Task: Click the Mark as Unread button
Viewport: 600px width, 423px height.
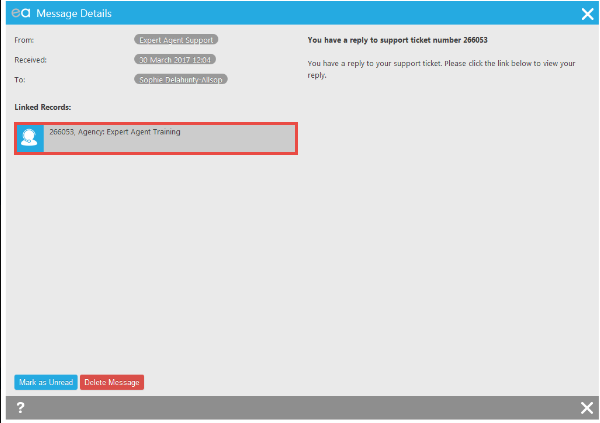Action: point(46,382)
